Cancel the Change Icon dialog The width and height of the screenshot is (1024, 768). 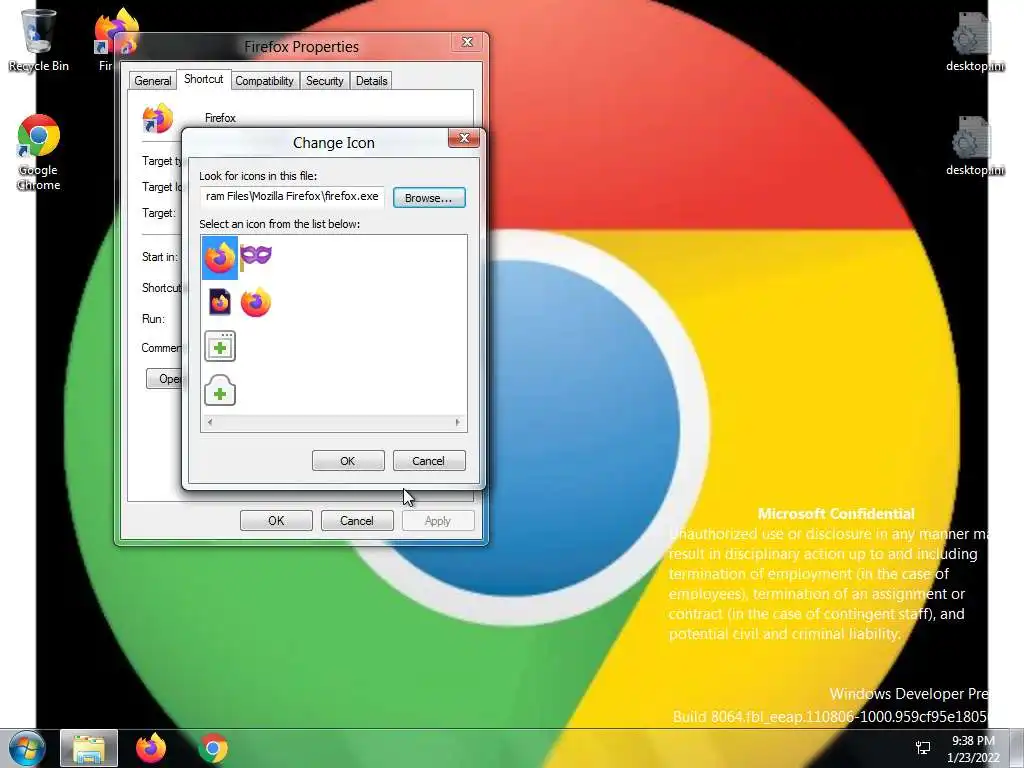[x=429, y=460]
